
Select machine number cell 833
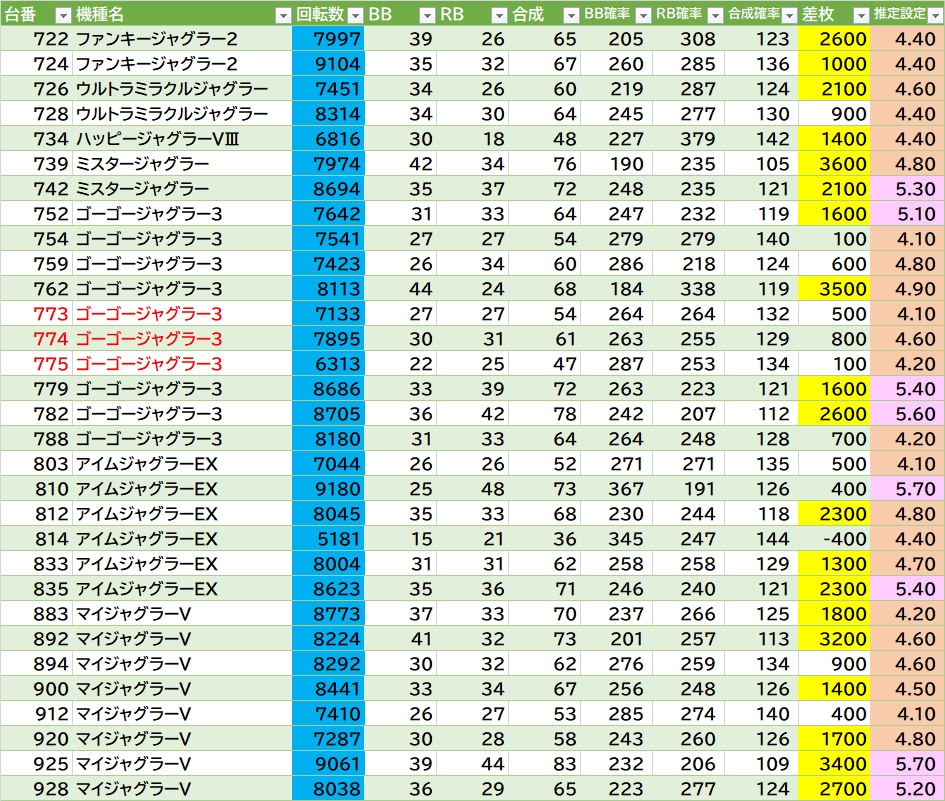(36, 564)
